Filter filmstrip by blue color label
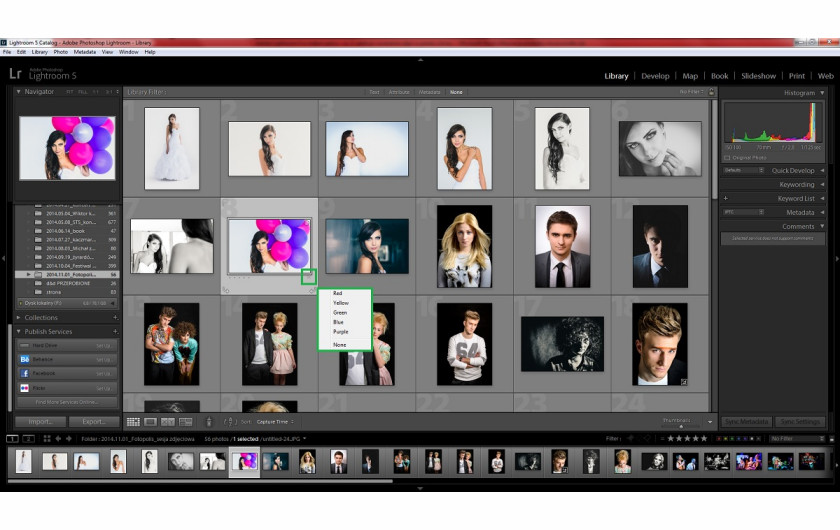The height and width of the screenshot is (530, 840). click(739, 439)
